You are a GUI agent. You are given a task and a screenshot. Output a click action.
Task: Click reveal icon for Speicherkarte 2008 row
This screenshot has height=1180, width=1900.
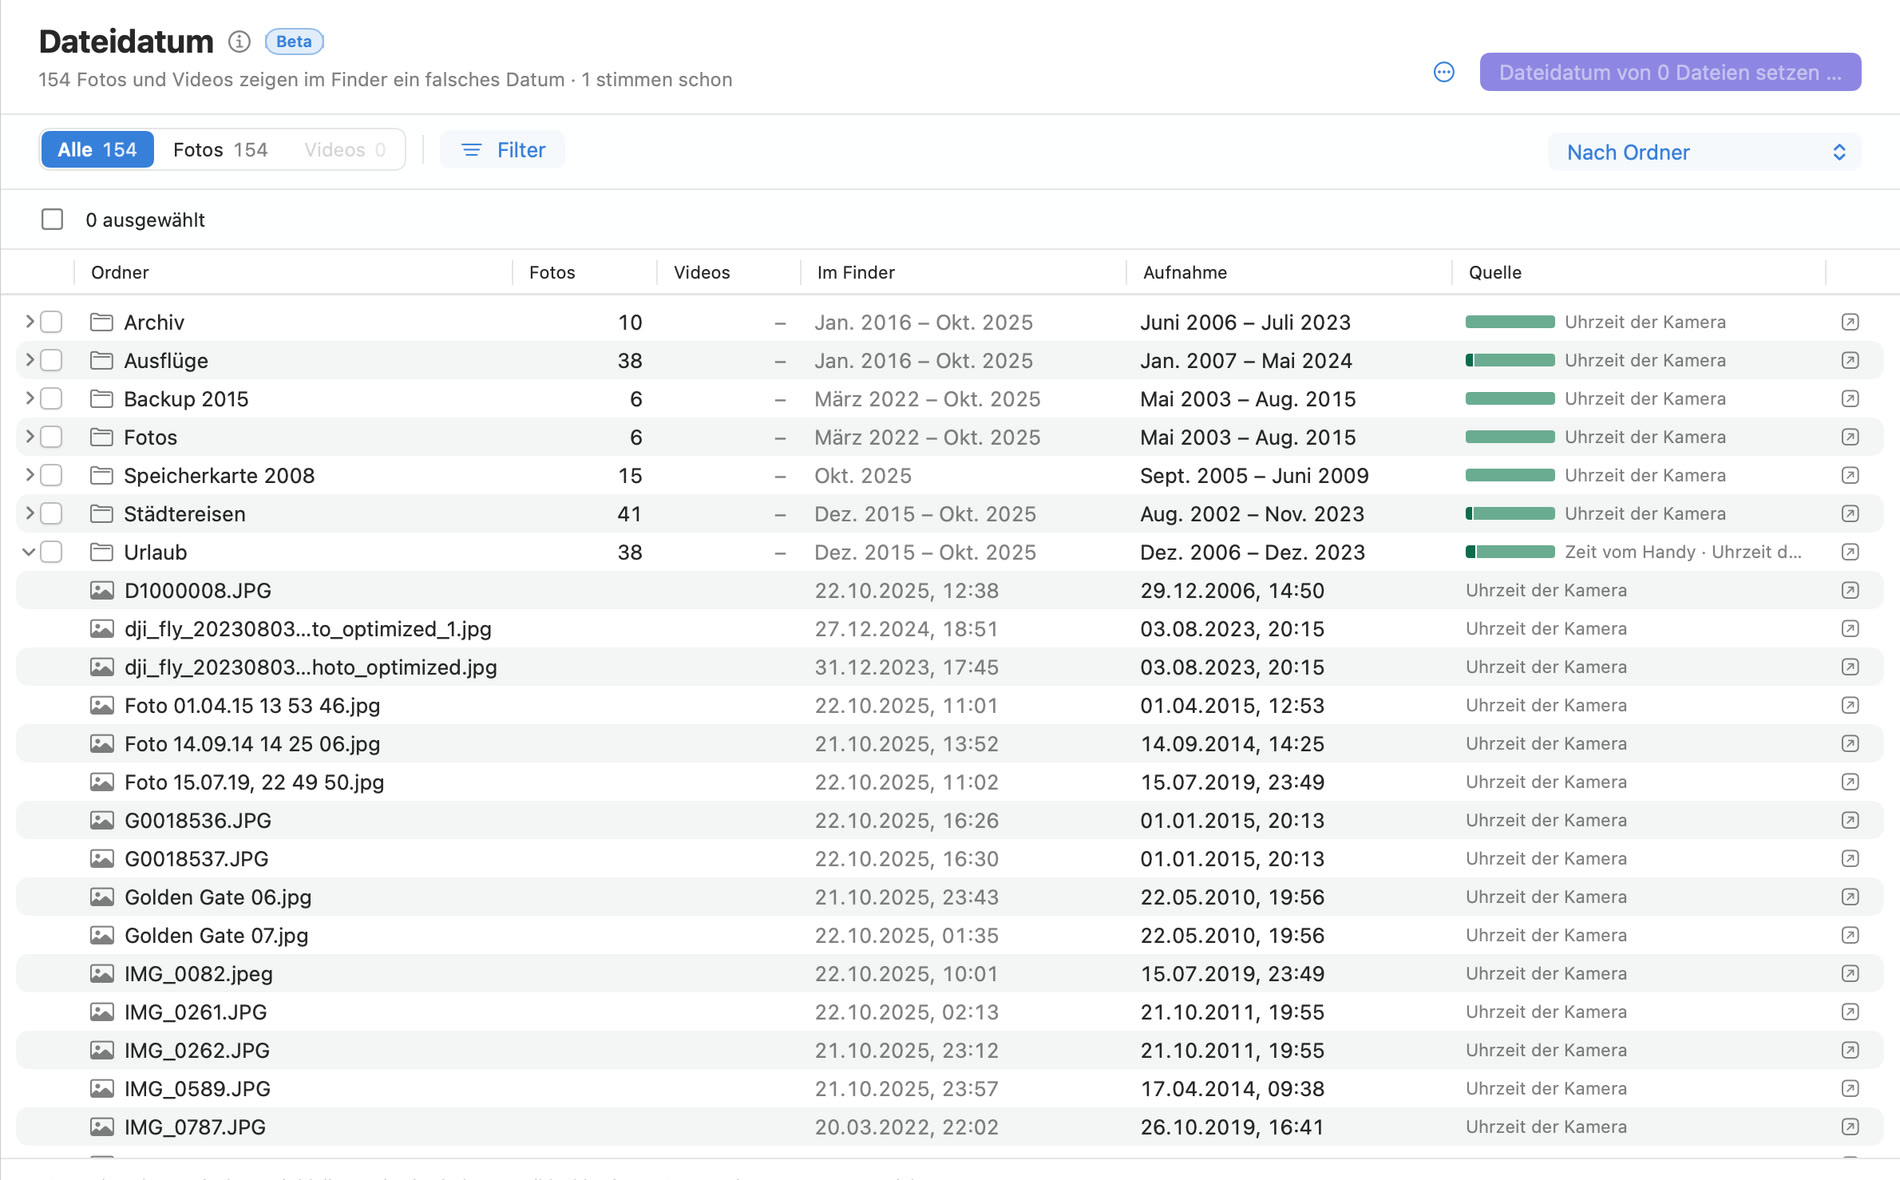point(1850,475)
